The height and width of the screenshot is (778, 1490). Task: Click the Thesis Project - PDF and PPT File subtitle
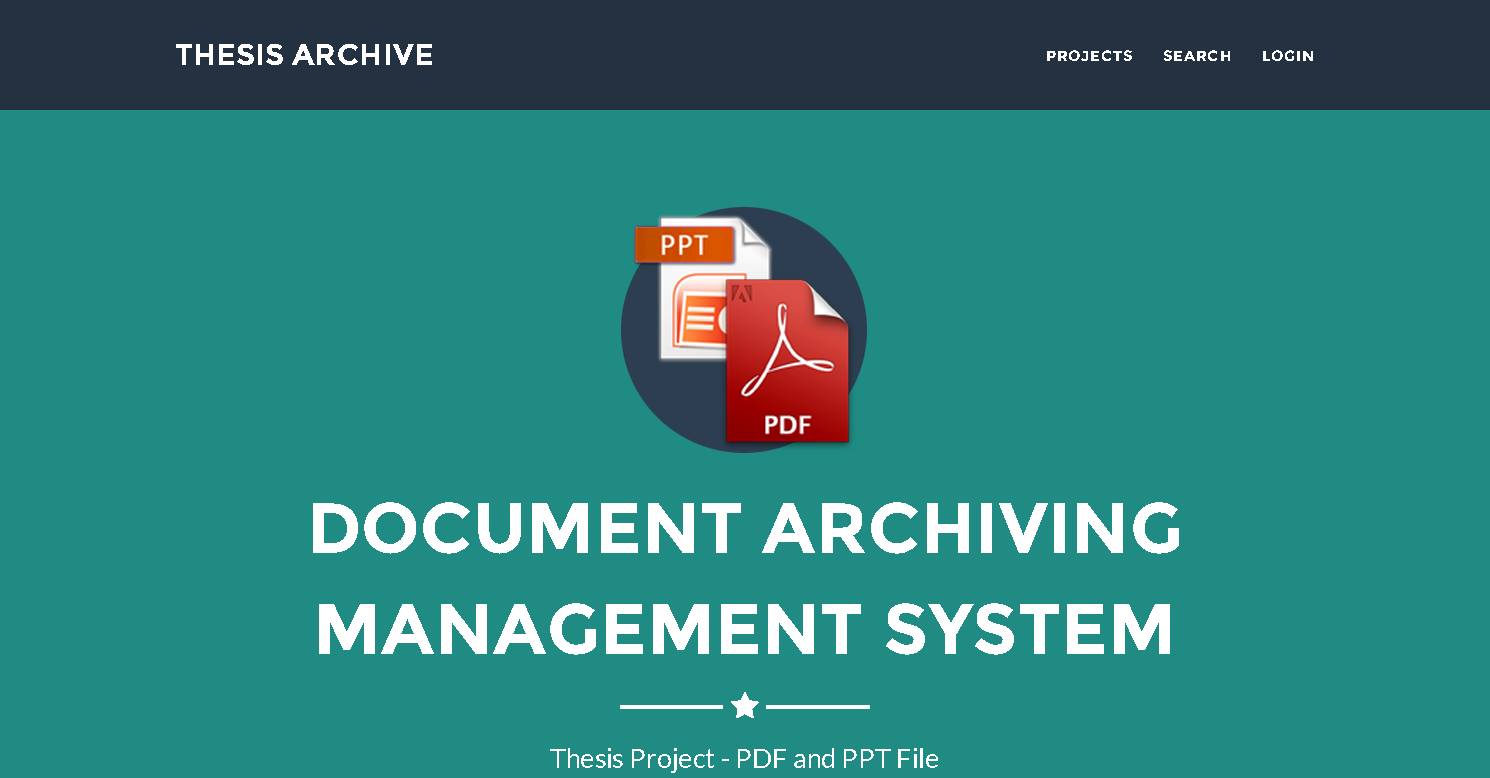(x=745, y=759)
